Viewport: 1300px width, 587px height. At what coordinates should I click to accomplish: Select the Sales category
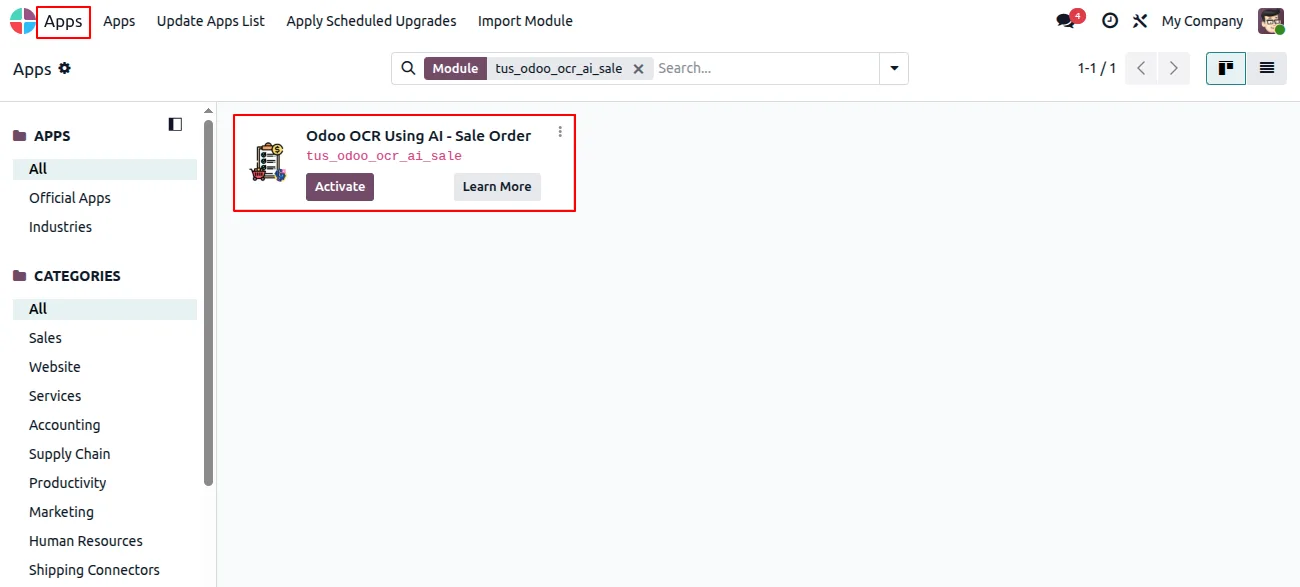105,338
